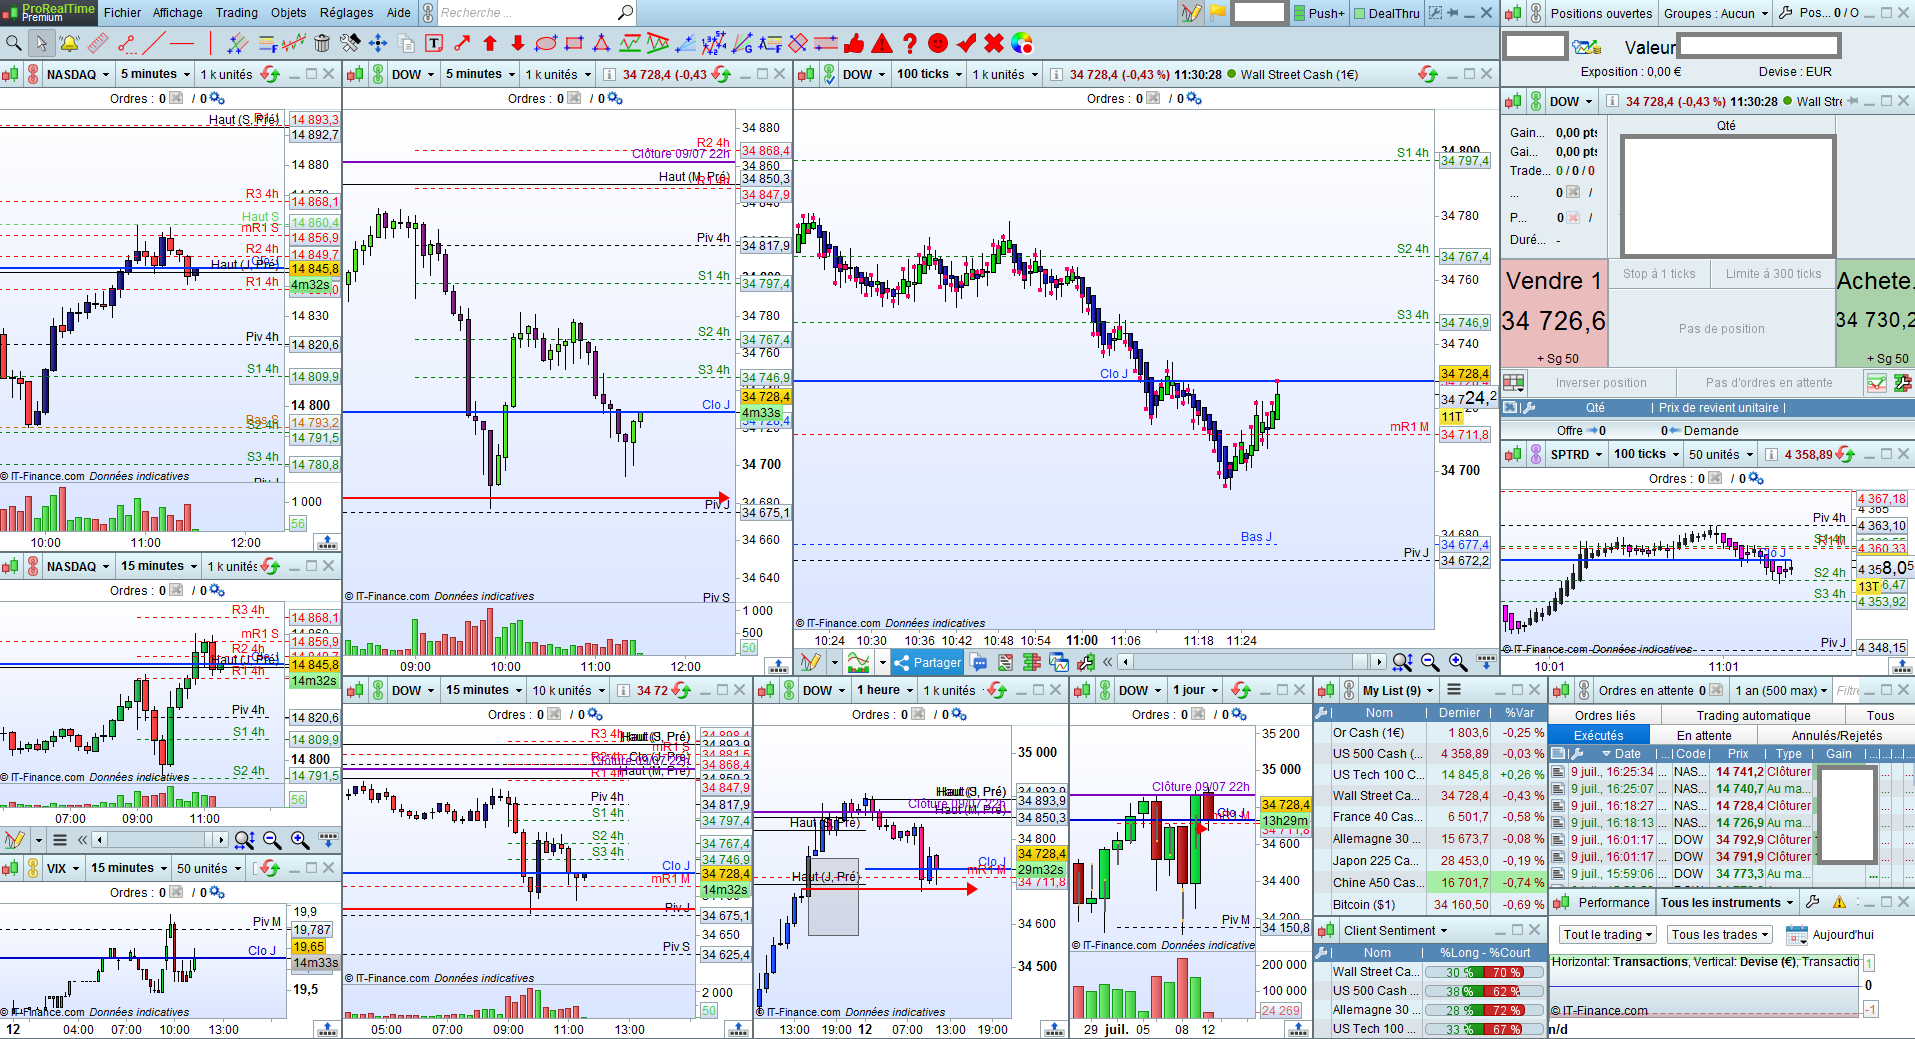Click the red Vendre 1 sell button
1915x1039 pixels.
(x=1554, y=315)
